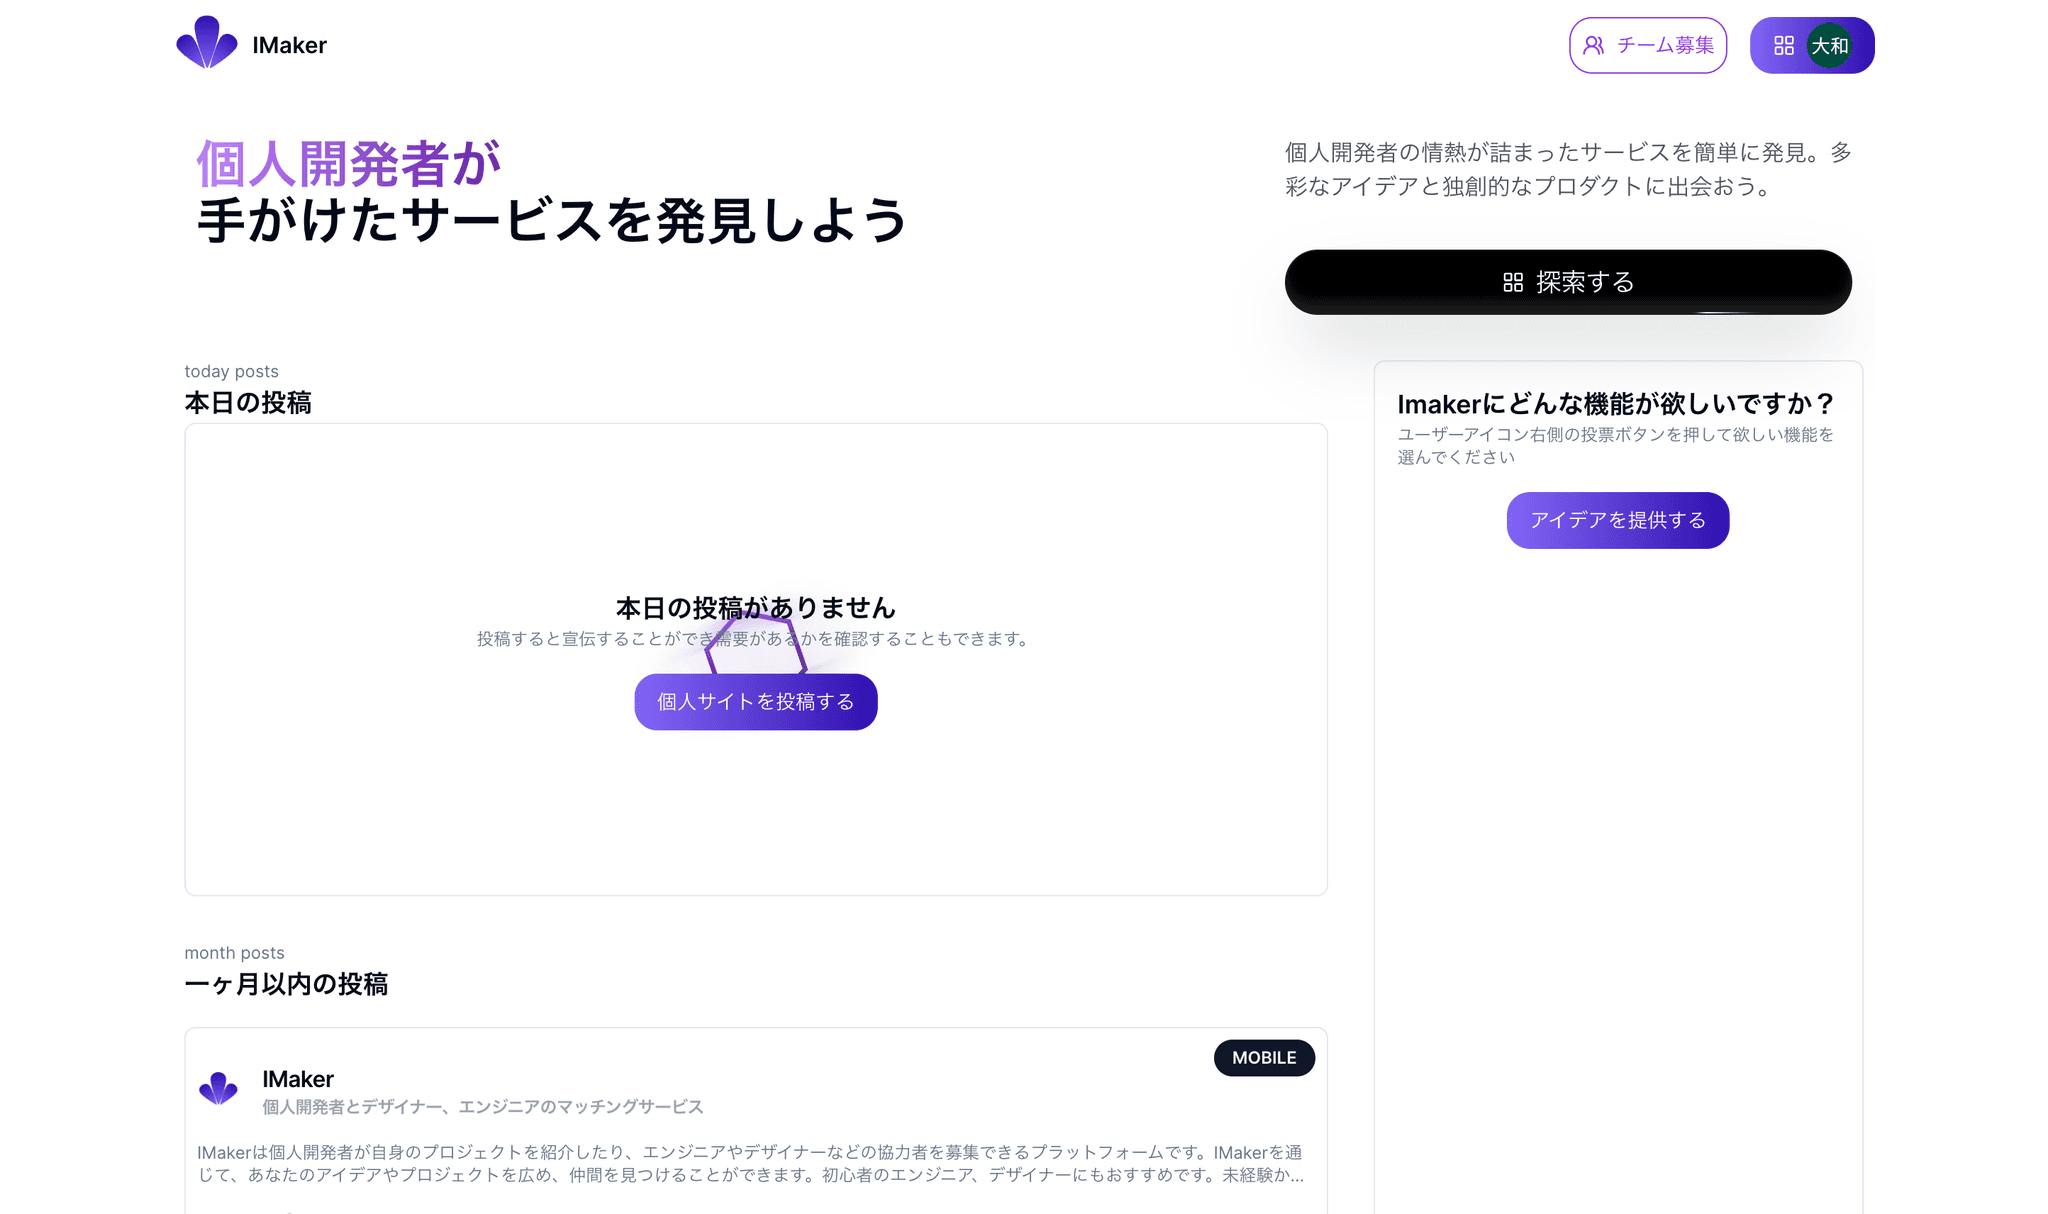The image size is (2048, 1214).
Task: Click アイデアを提供する button
Action: (1618, 520)
